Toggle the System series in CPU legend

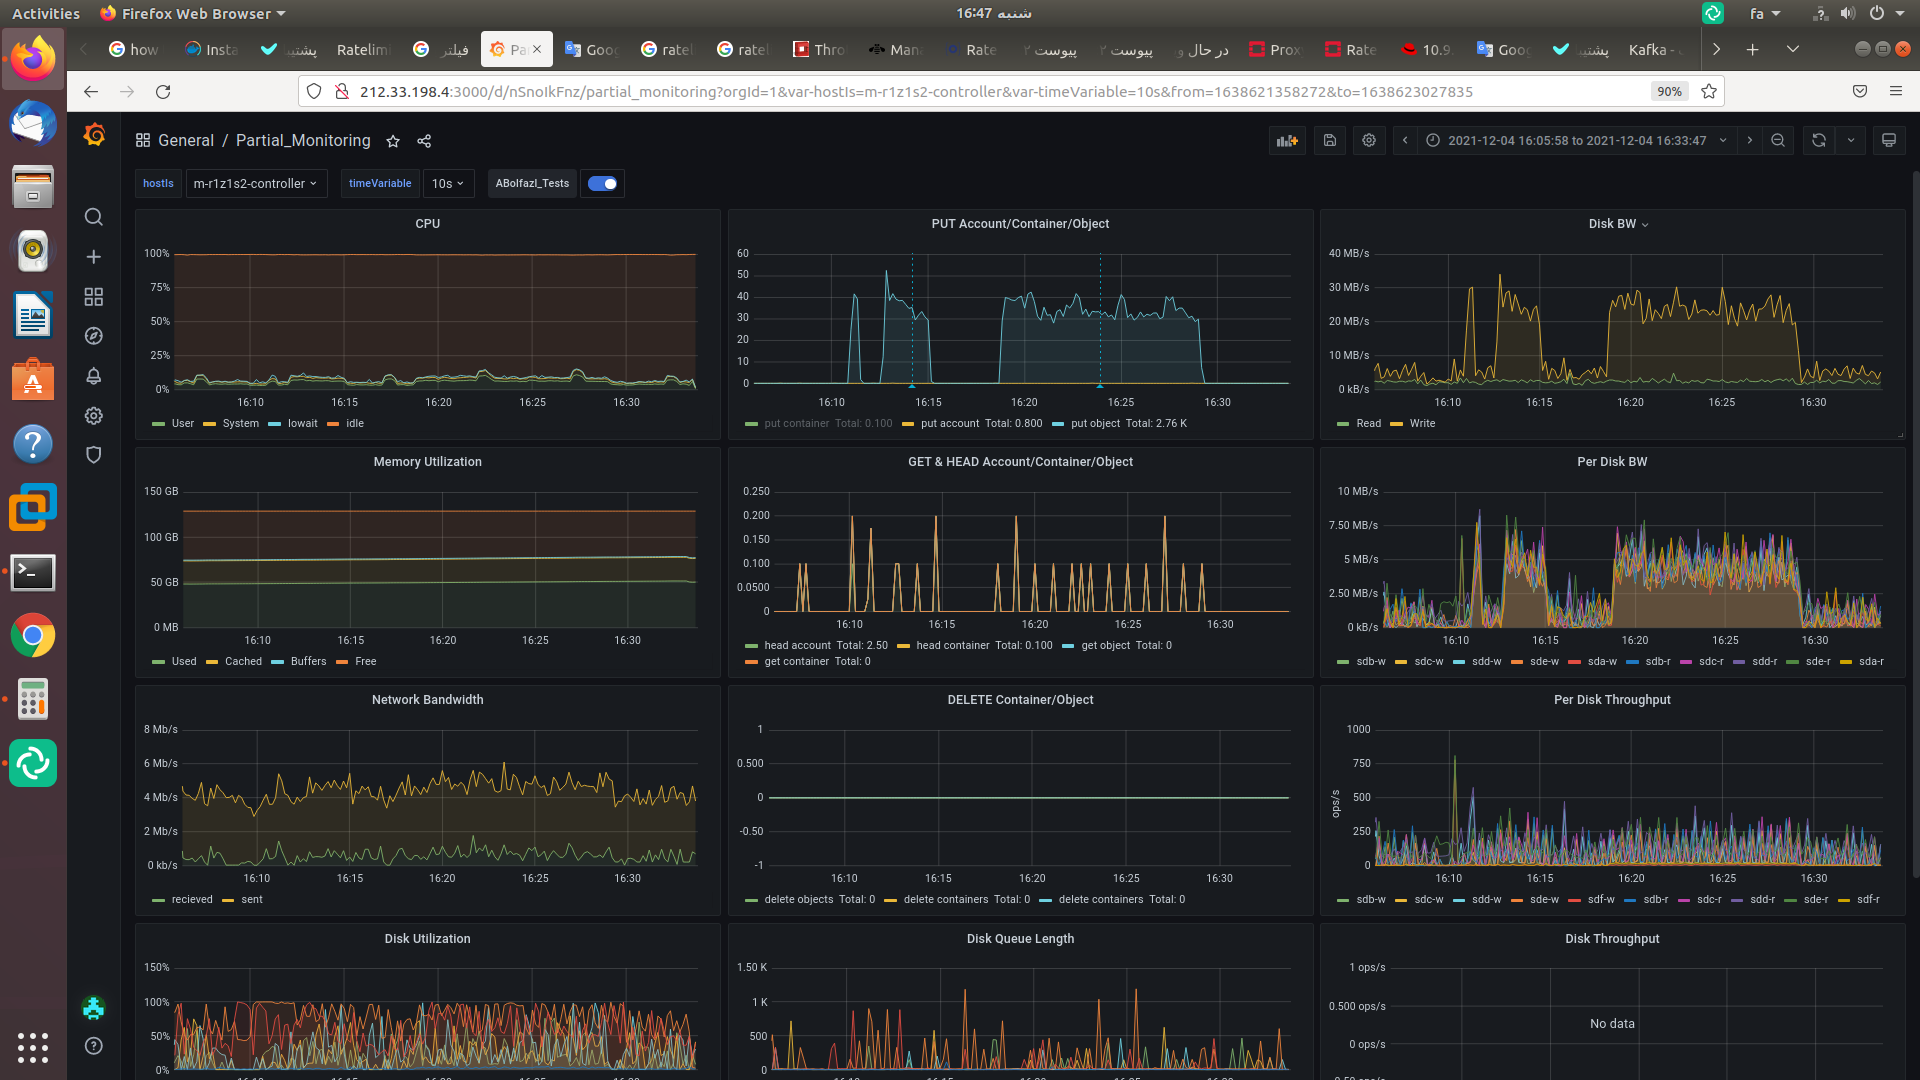pyautogui.click(x=240, y=424)
